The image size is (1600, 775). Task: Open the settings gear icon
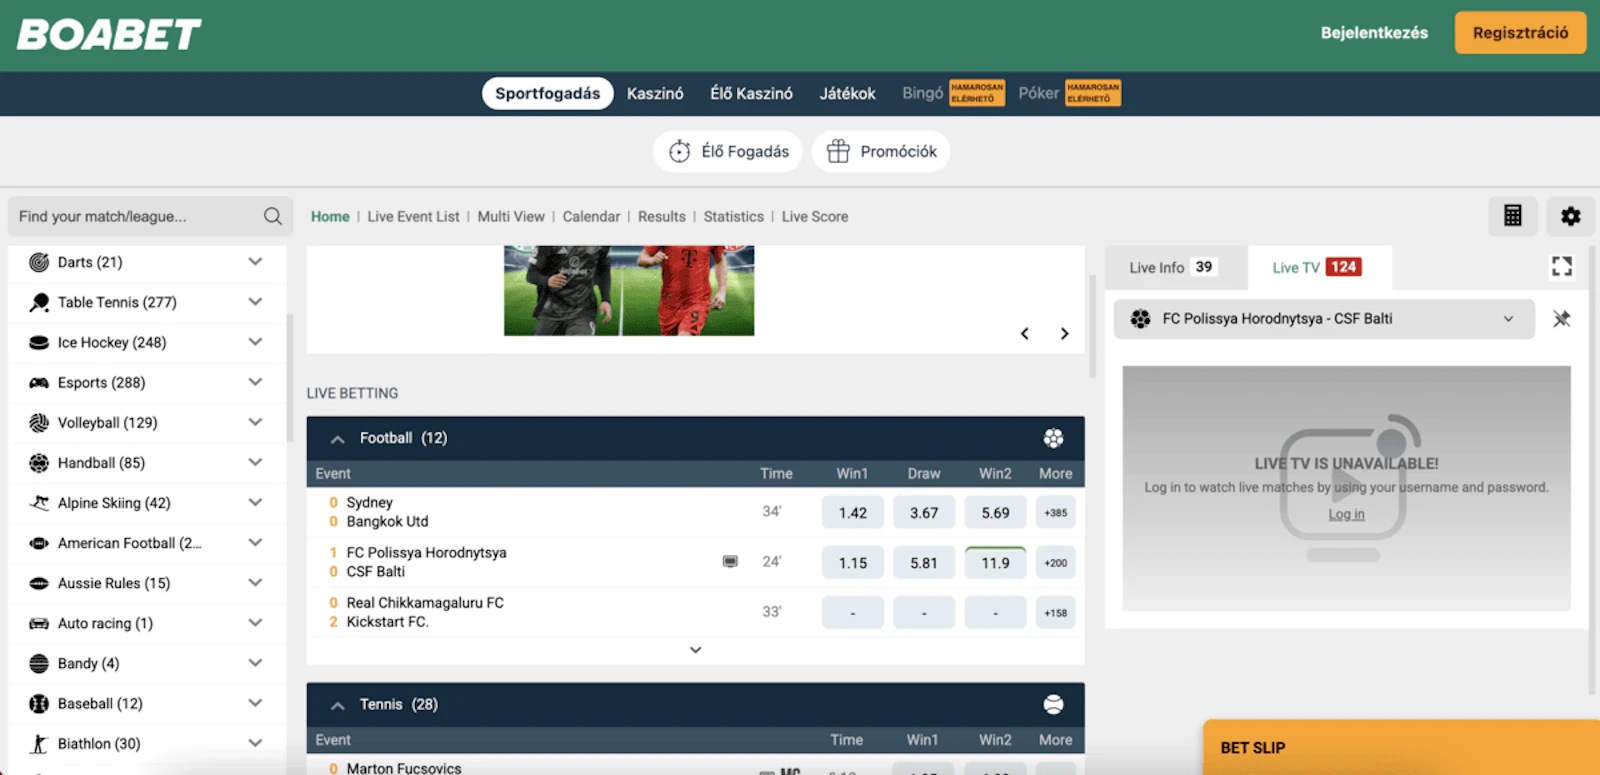pyautogui.click(x=1570, y=216)
